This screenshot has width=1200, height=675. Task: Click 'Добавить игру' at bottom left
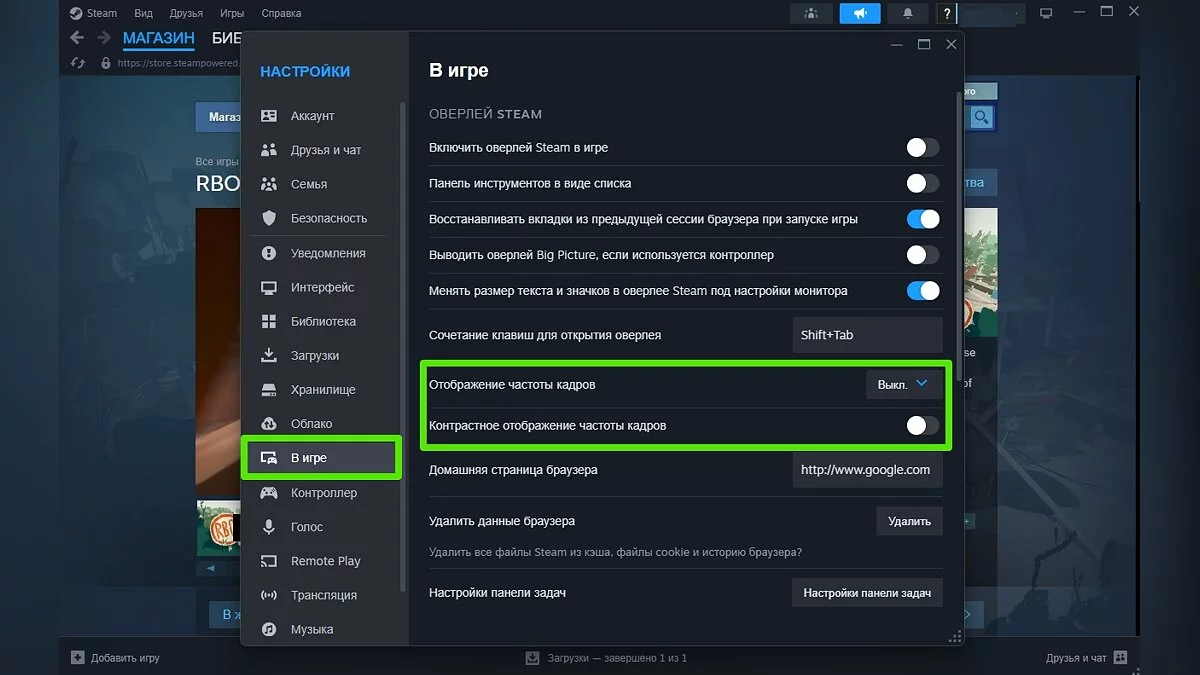[116, 658]
